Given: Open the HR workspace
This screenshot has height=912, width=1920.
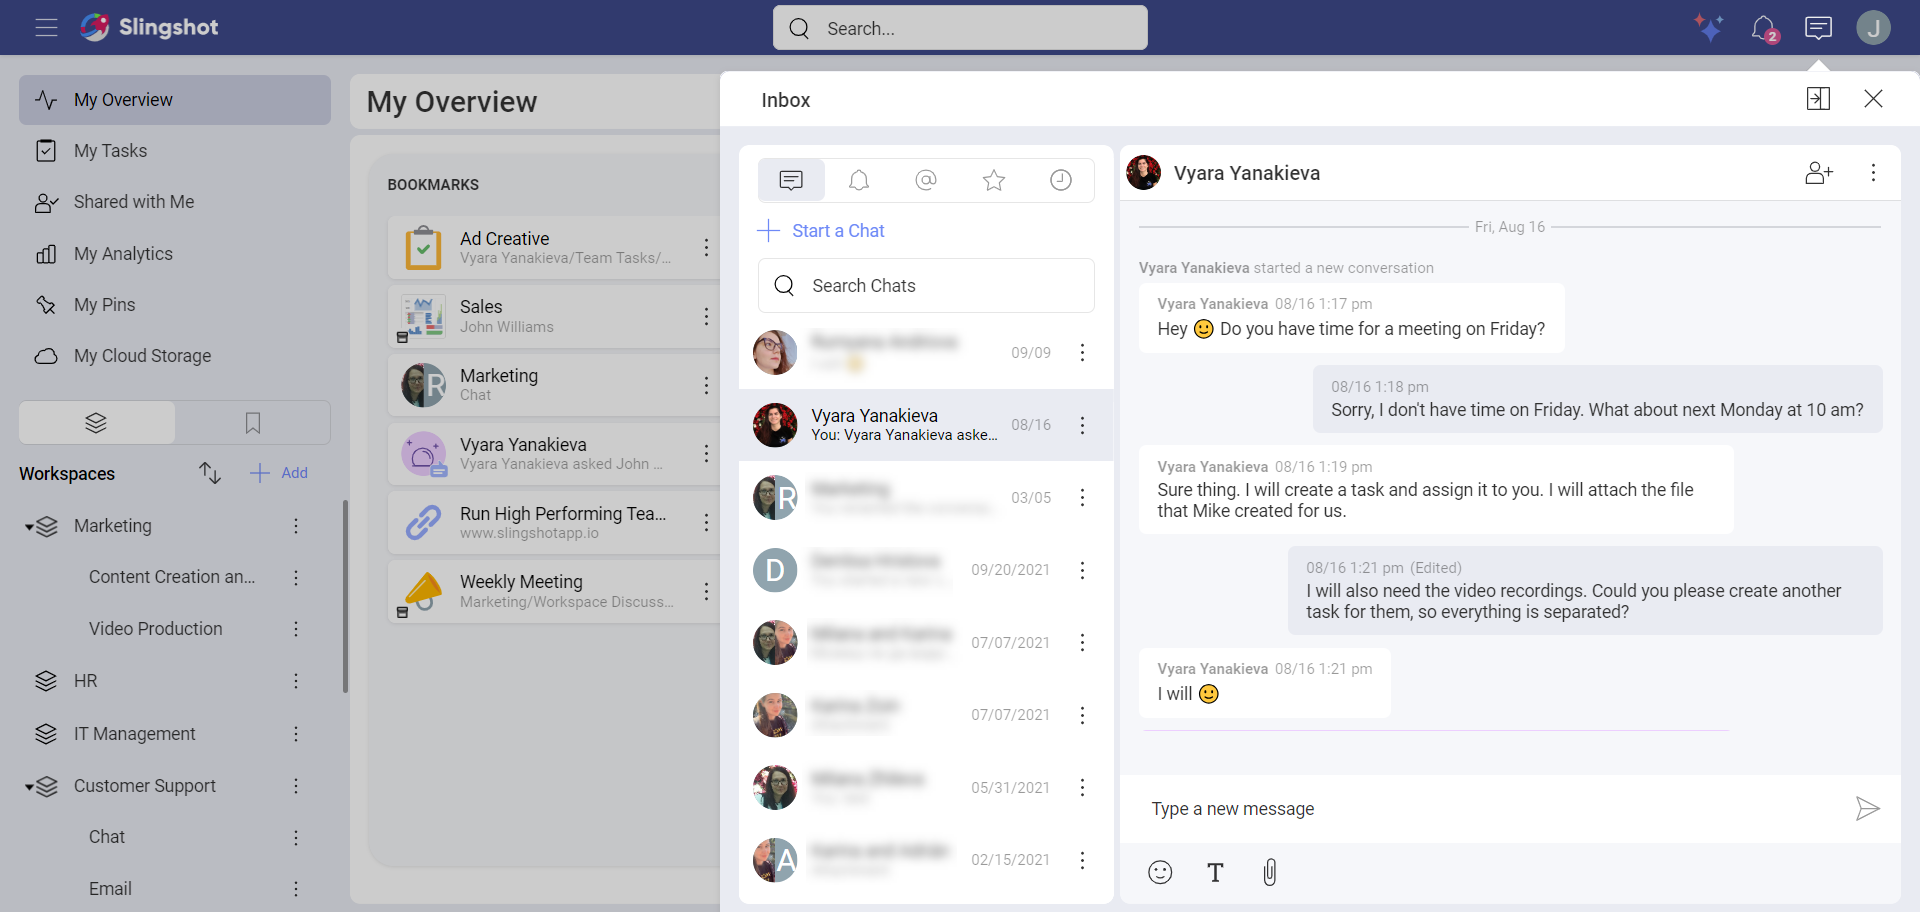Looking at the screenshot, I should click(x=86, y=681).
